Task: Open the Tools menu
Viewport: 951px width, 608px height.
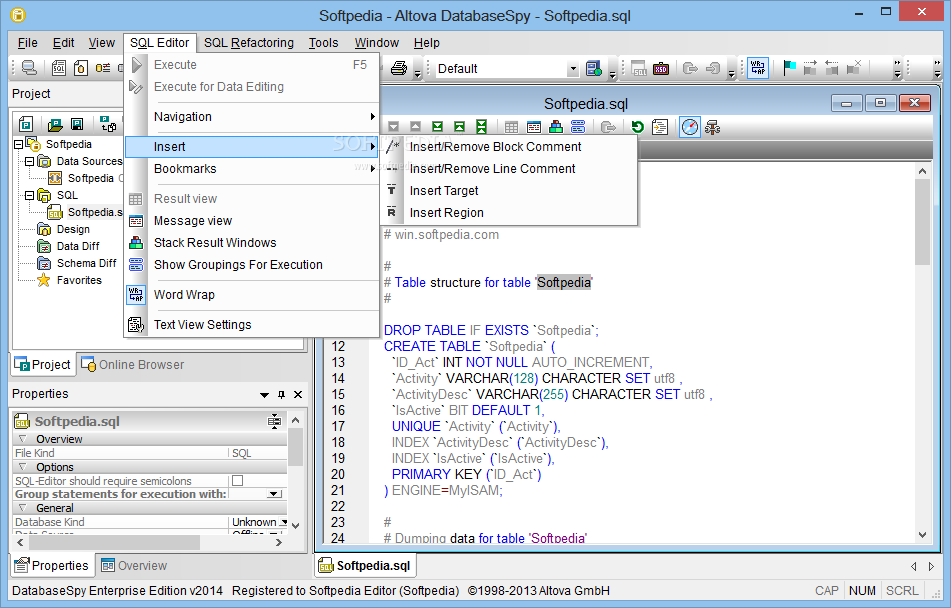Action: (x=323, y=43)
